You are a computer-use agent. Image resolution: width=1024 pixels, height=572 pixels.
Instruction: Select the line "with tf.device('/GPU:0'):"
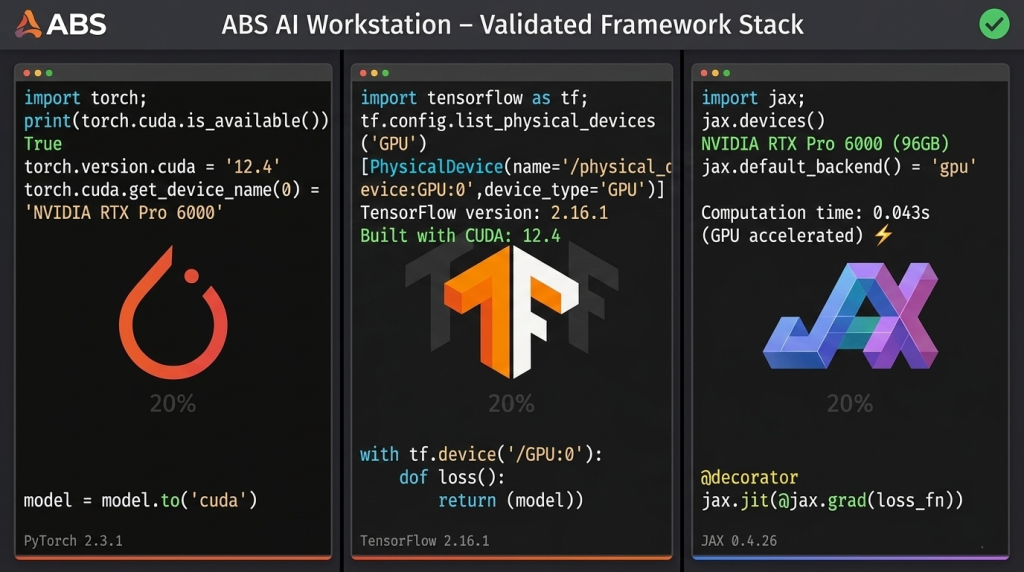(x=481, y=454)
